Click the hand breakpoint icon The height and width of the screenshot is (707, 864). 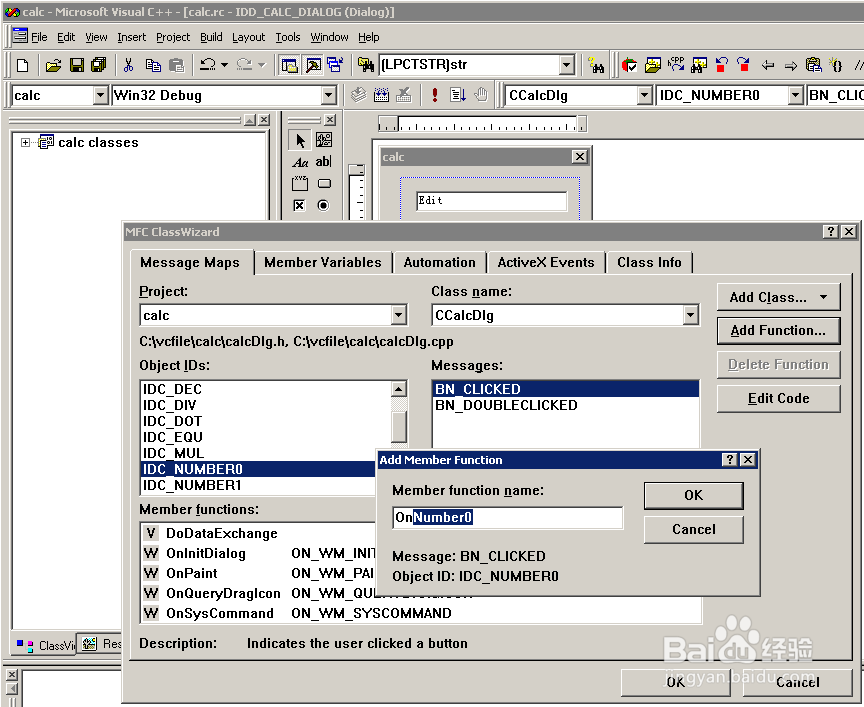tap(480, 95)
